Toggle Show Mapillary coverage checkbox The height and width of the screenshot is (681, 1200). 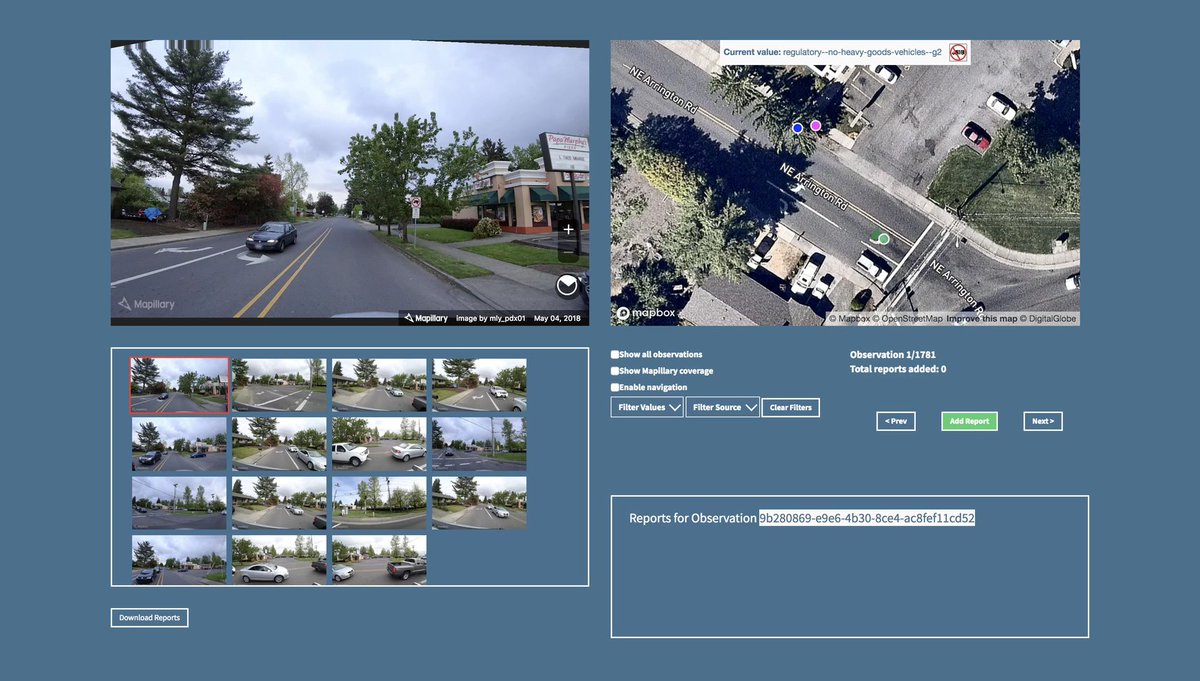point(615,371)
